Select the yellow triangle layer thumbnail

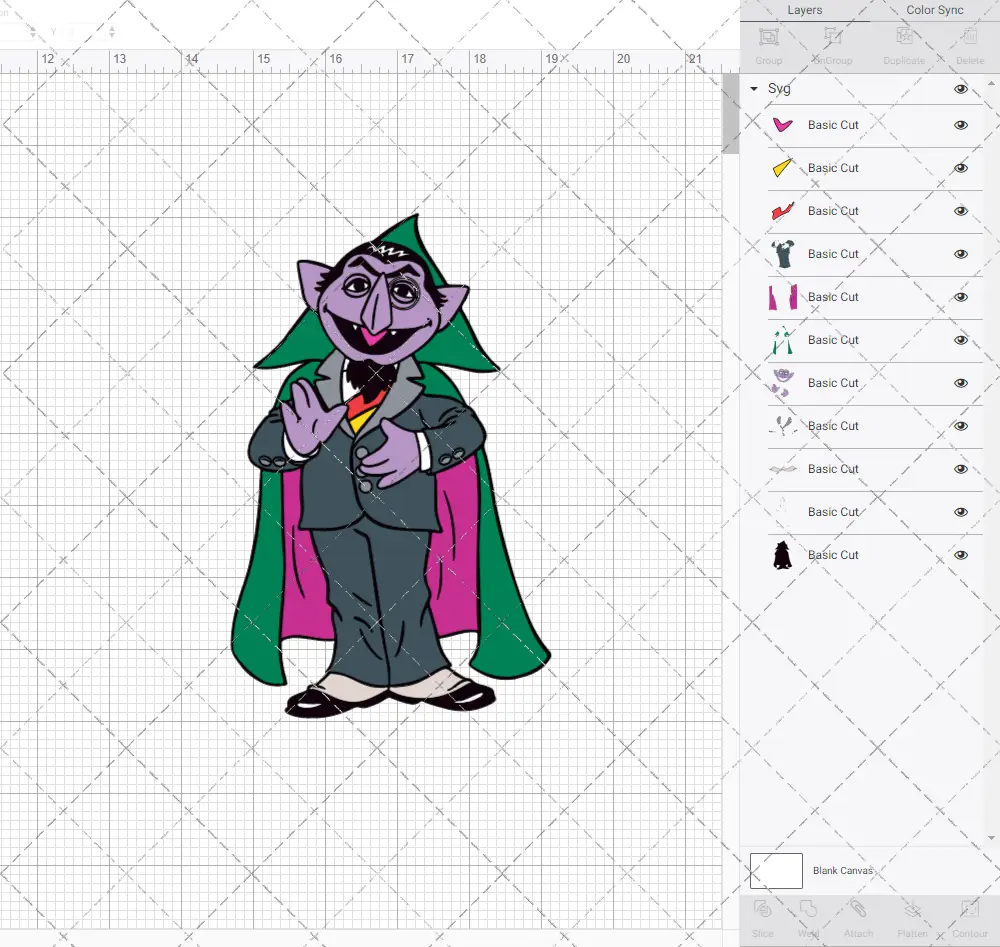(783, 168)
